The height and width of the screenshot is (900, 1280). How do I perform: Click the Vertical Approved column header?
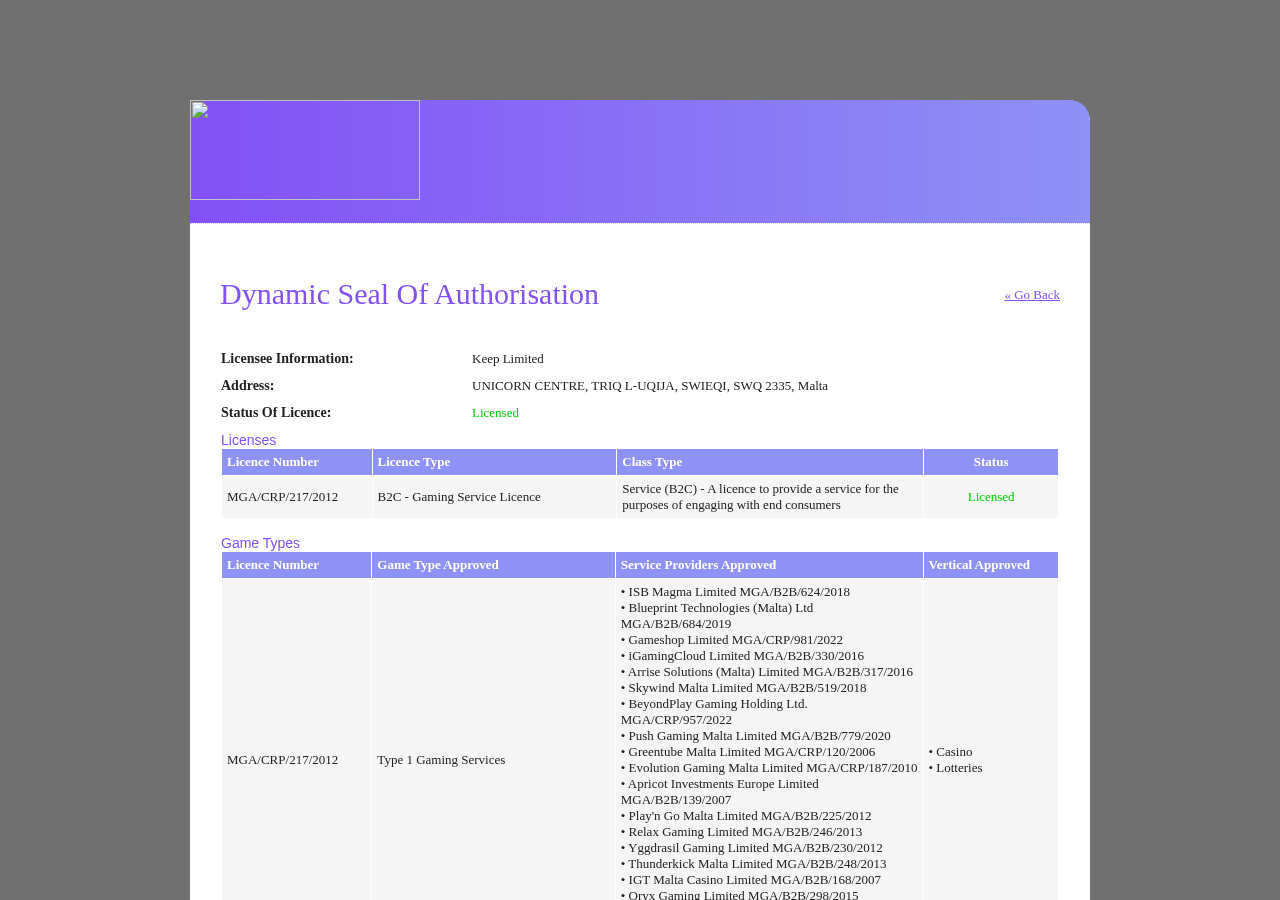991,565
